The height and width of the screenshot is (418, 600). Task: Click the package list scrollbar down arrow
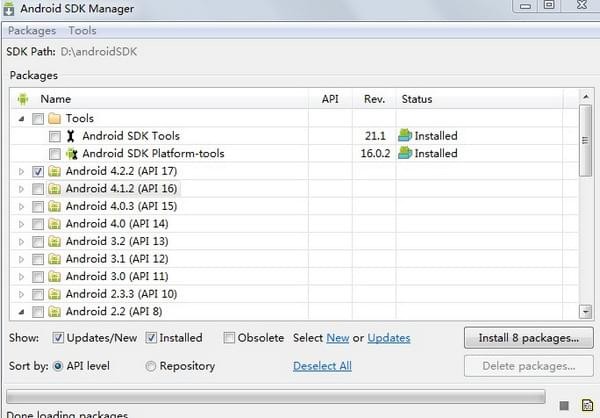pos(586,311)
